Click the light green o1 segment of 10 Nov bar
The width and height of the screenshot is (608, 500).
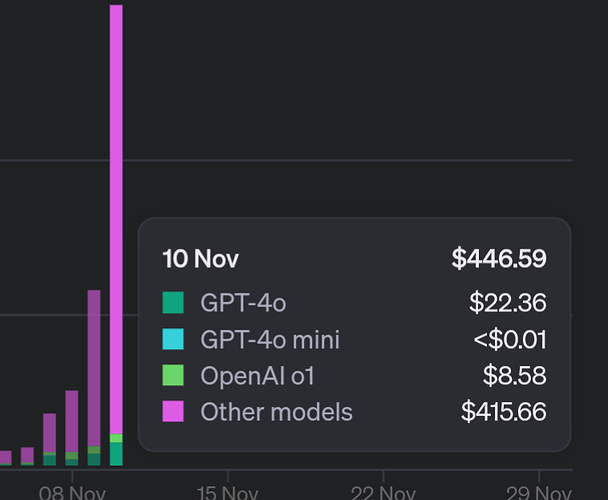coord(116,438)
